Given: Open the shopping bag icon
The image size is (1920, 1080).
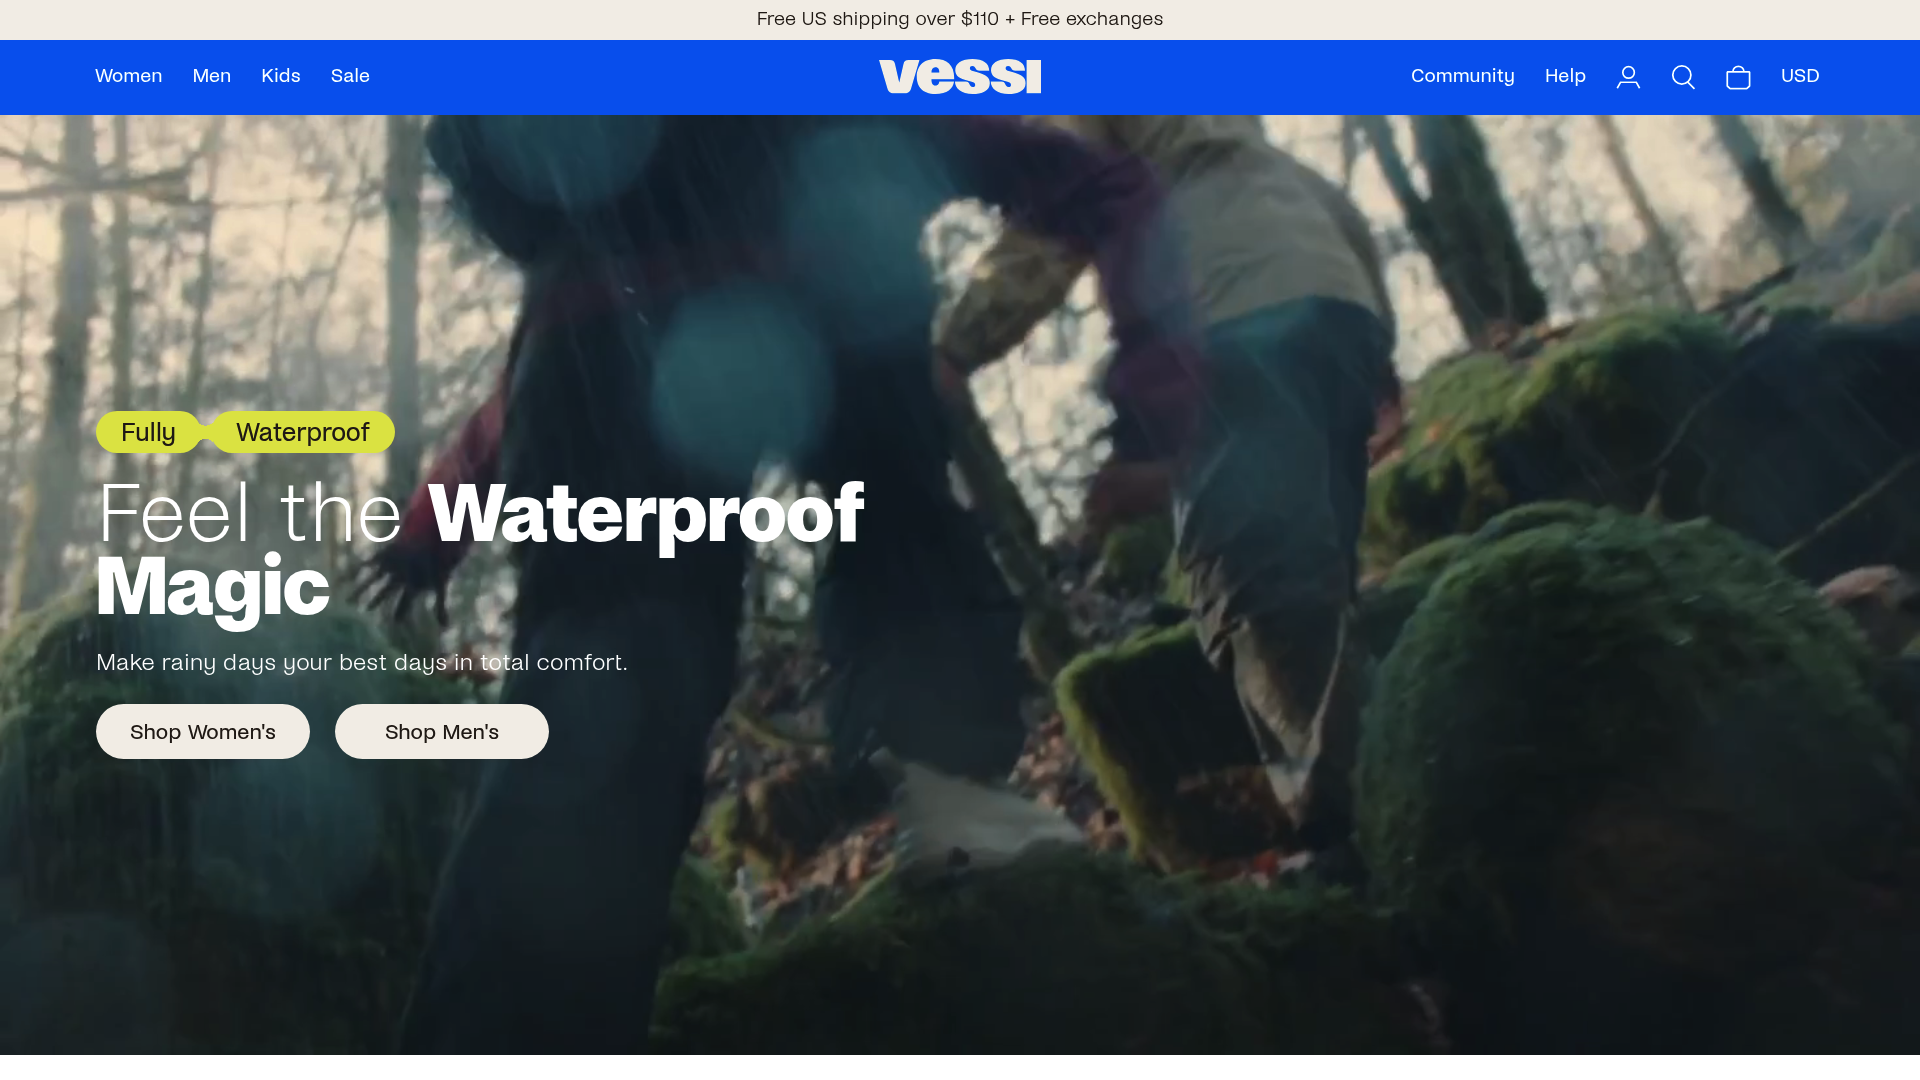Looking at the screenshot, I should 1738,77.
